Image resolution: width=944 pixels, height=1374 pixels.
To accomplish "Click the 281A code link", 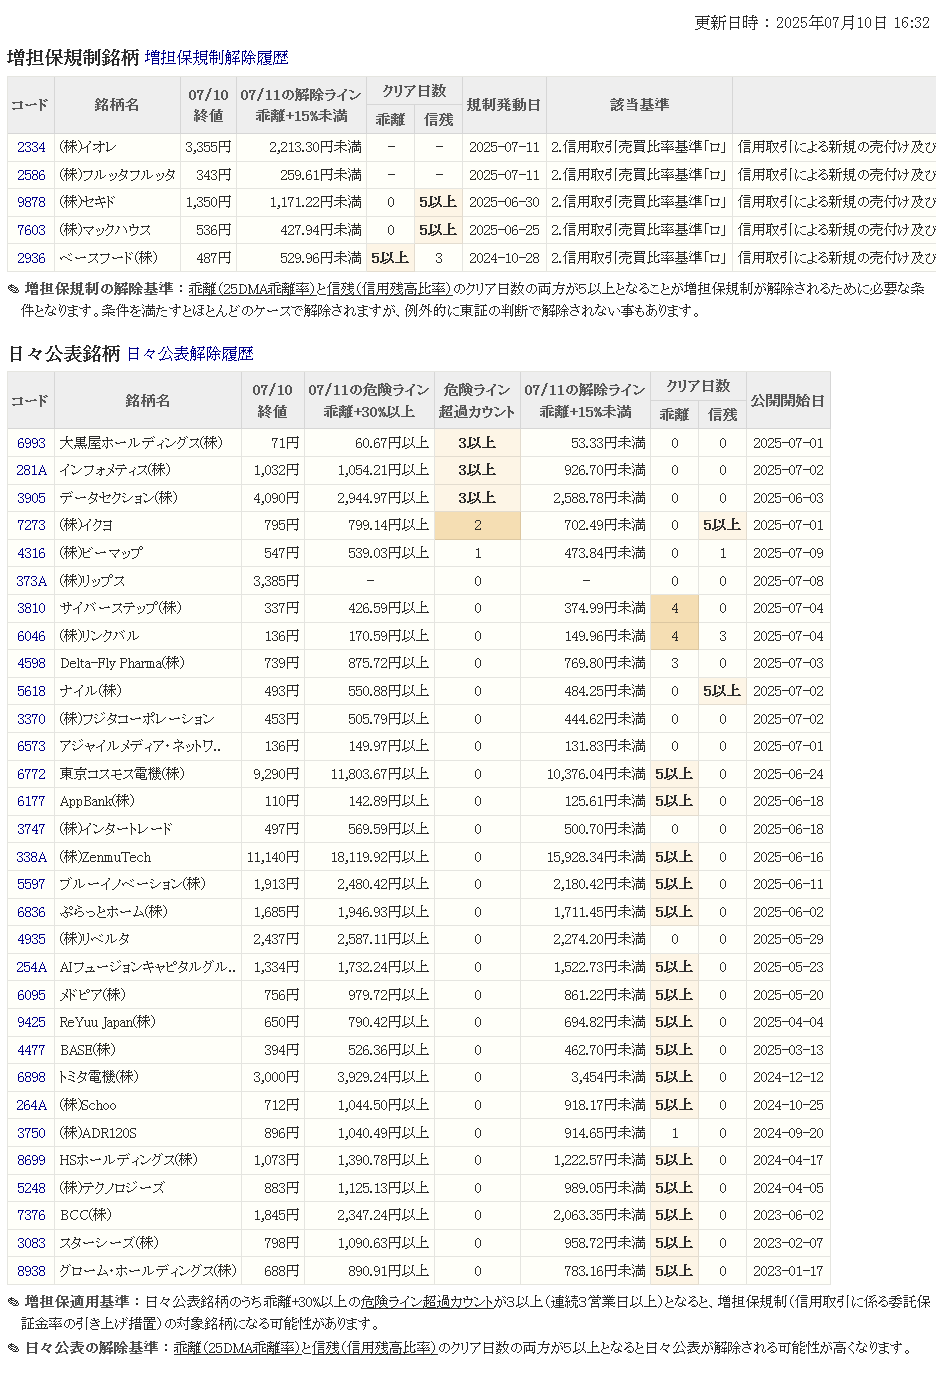I will [31, 470].
